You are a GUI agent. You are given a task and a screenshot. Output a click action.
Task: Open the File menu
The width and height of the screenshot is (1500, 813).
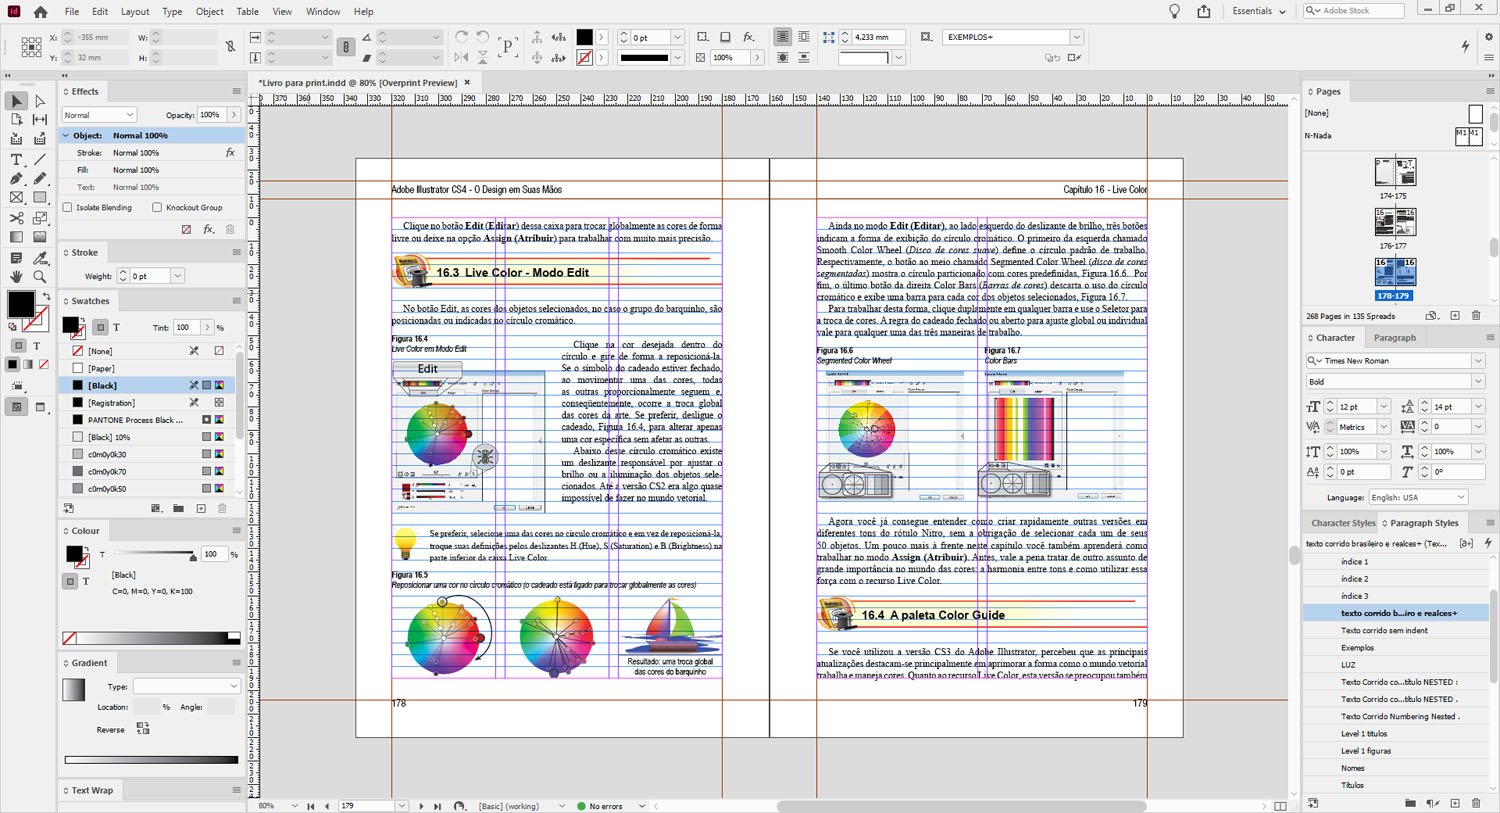click(72, 12)
